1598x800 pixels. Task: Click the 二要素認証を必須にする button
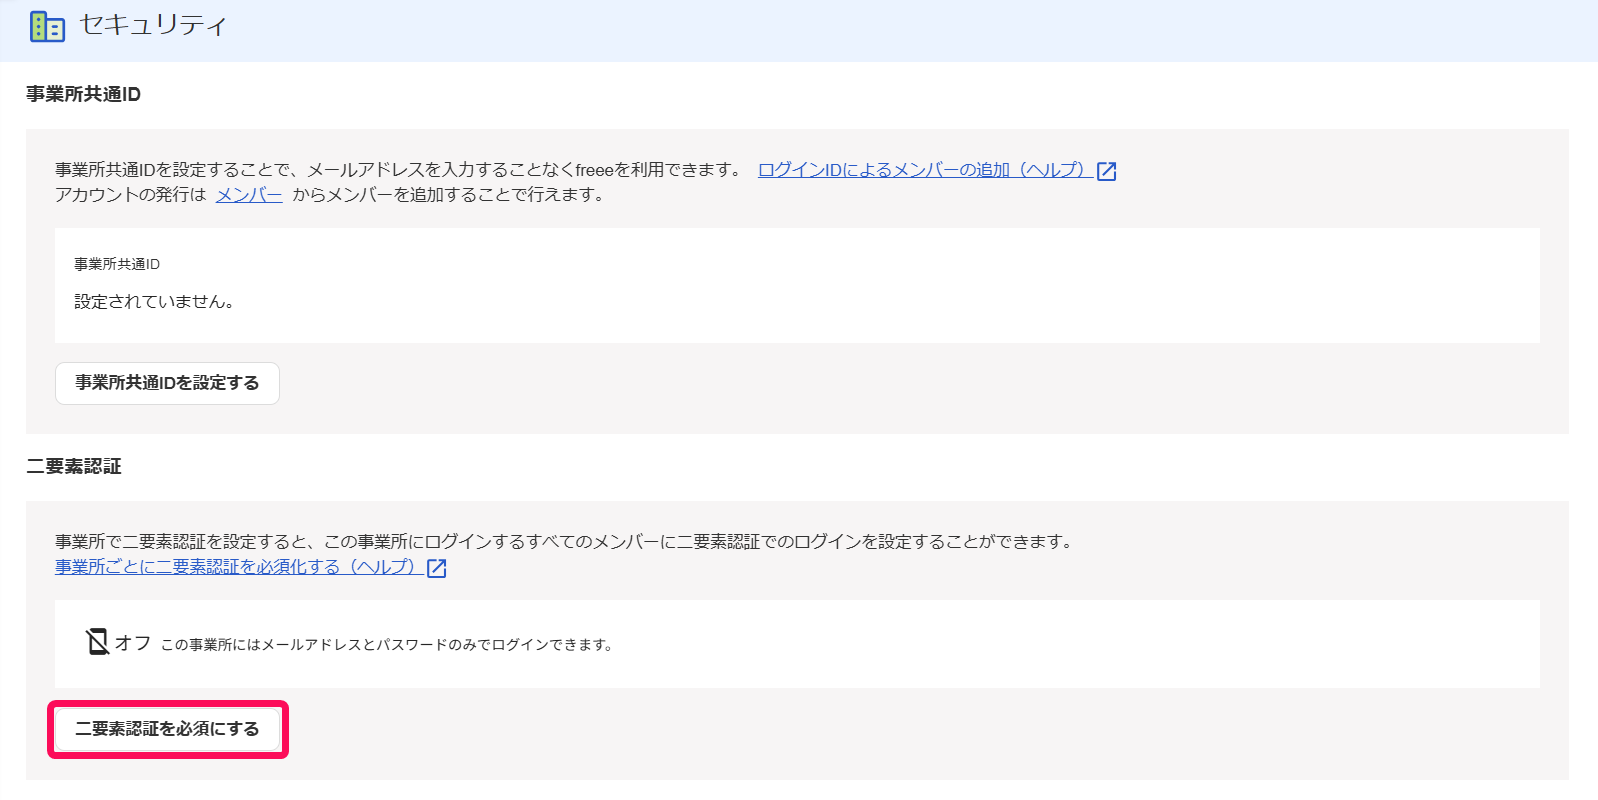(168, 729)
